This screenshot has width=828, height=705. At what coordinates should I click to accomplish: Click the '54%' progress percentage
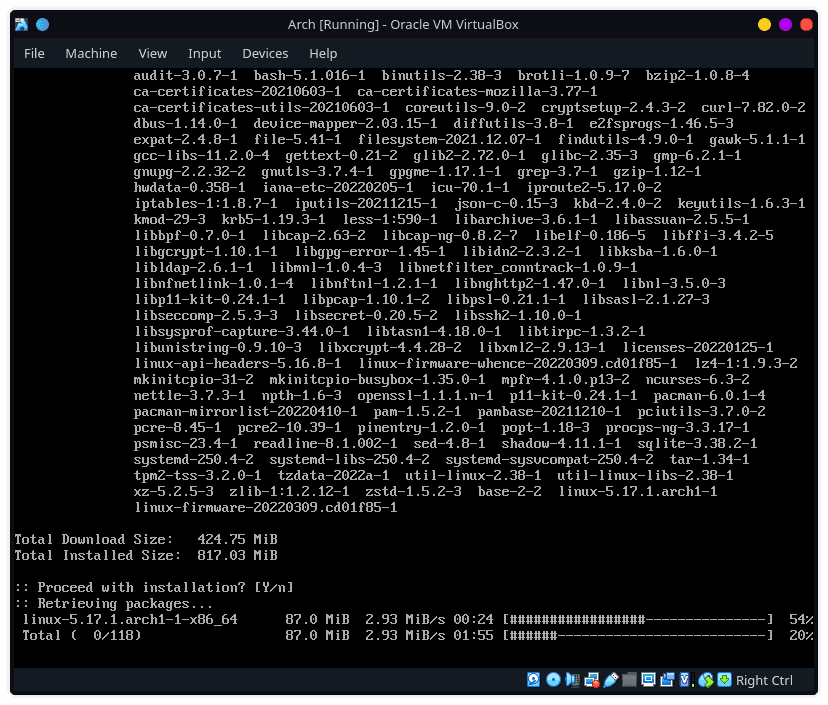pos(801,619)
